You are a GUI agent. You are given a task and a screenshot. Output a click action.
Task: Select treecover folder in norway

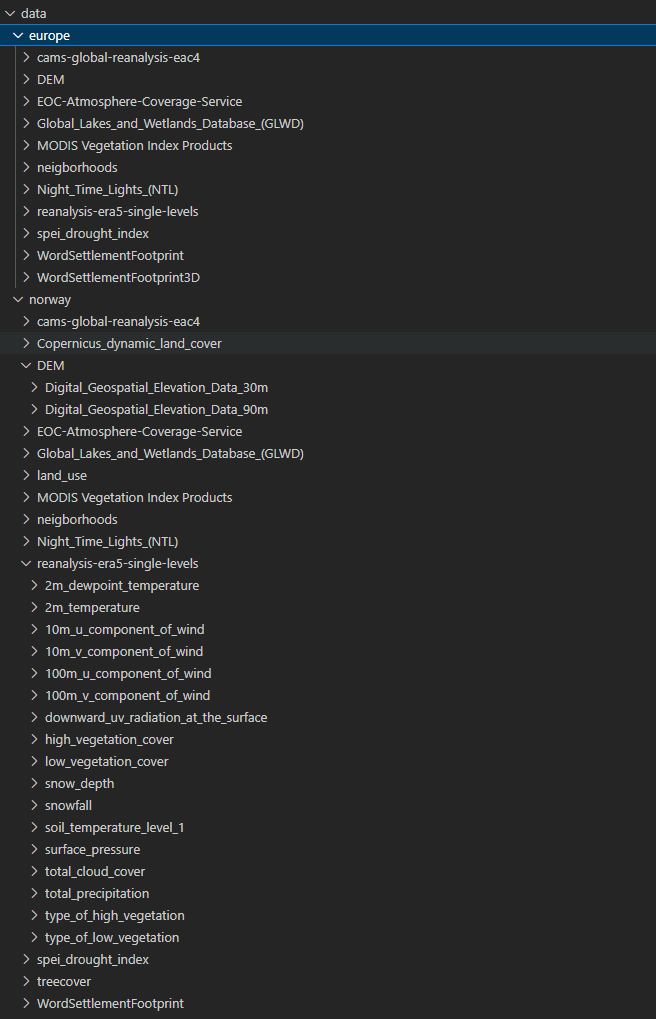63,982
